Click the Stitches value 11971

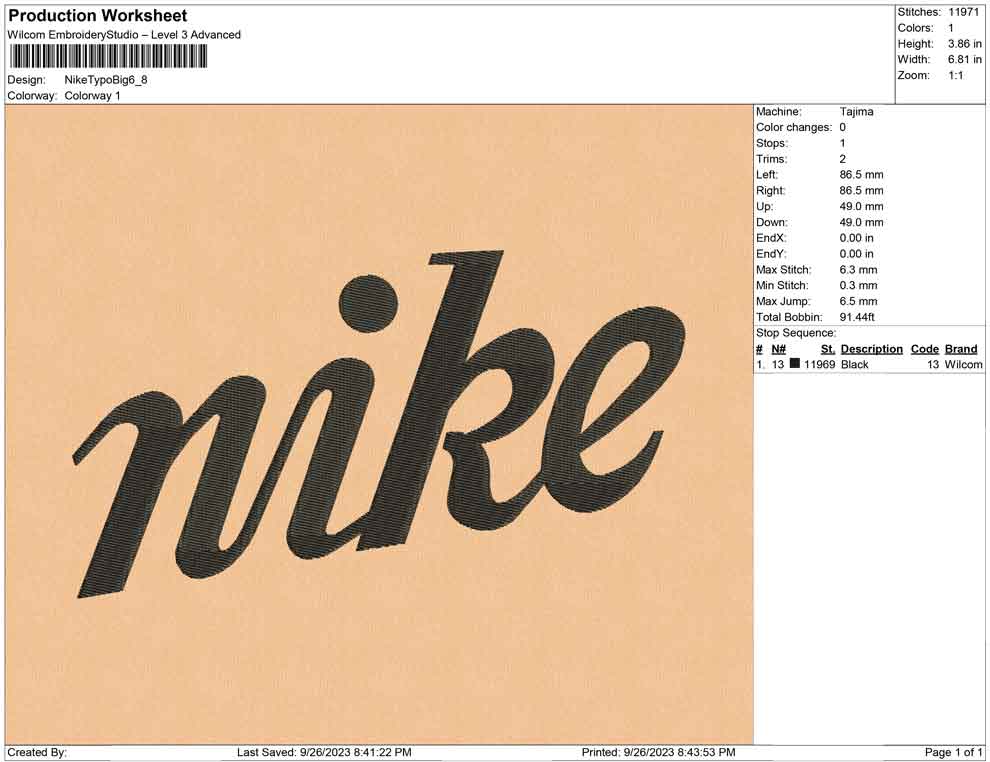[963, 12]
